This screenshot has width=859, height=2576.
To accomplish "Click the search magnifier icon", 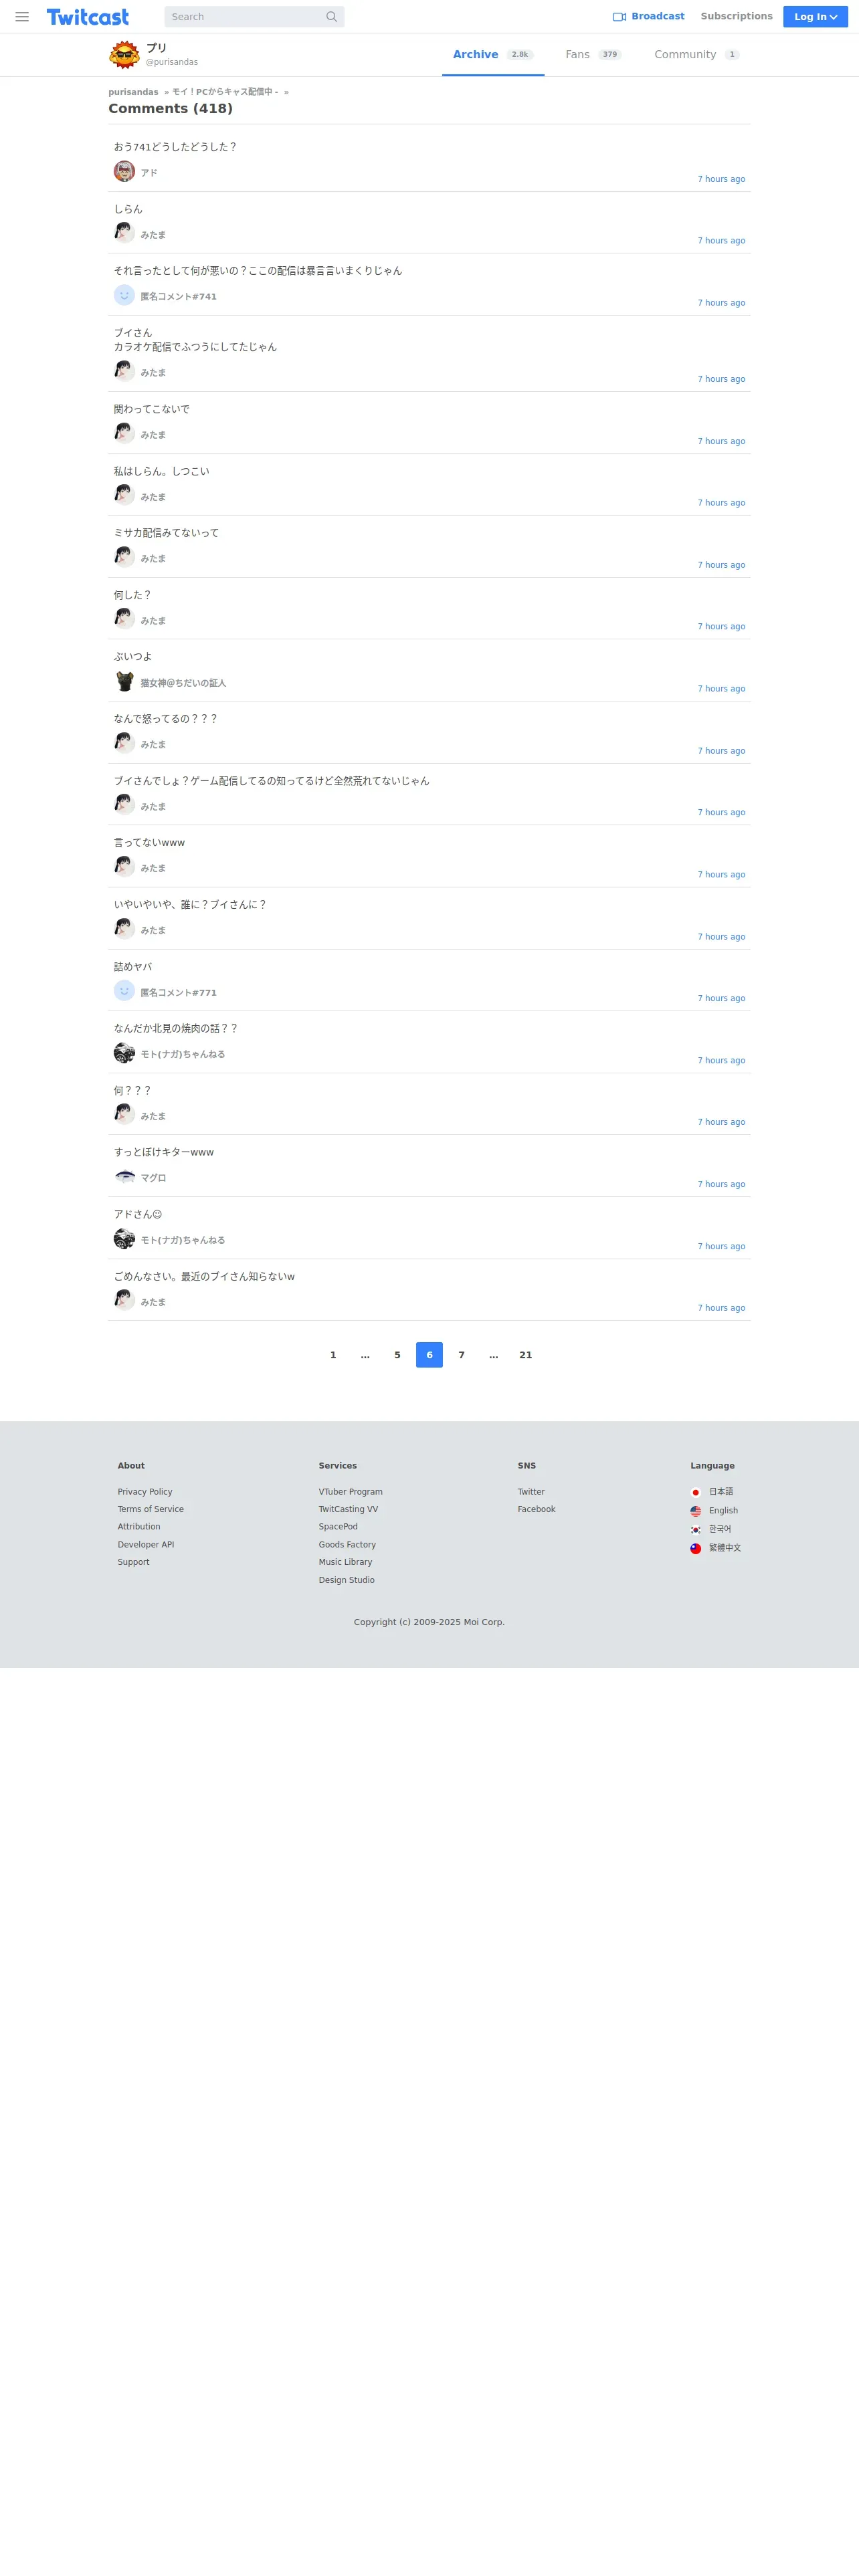I will pyautogui.click(x=331, y=17).
